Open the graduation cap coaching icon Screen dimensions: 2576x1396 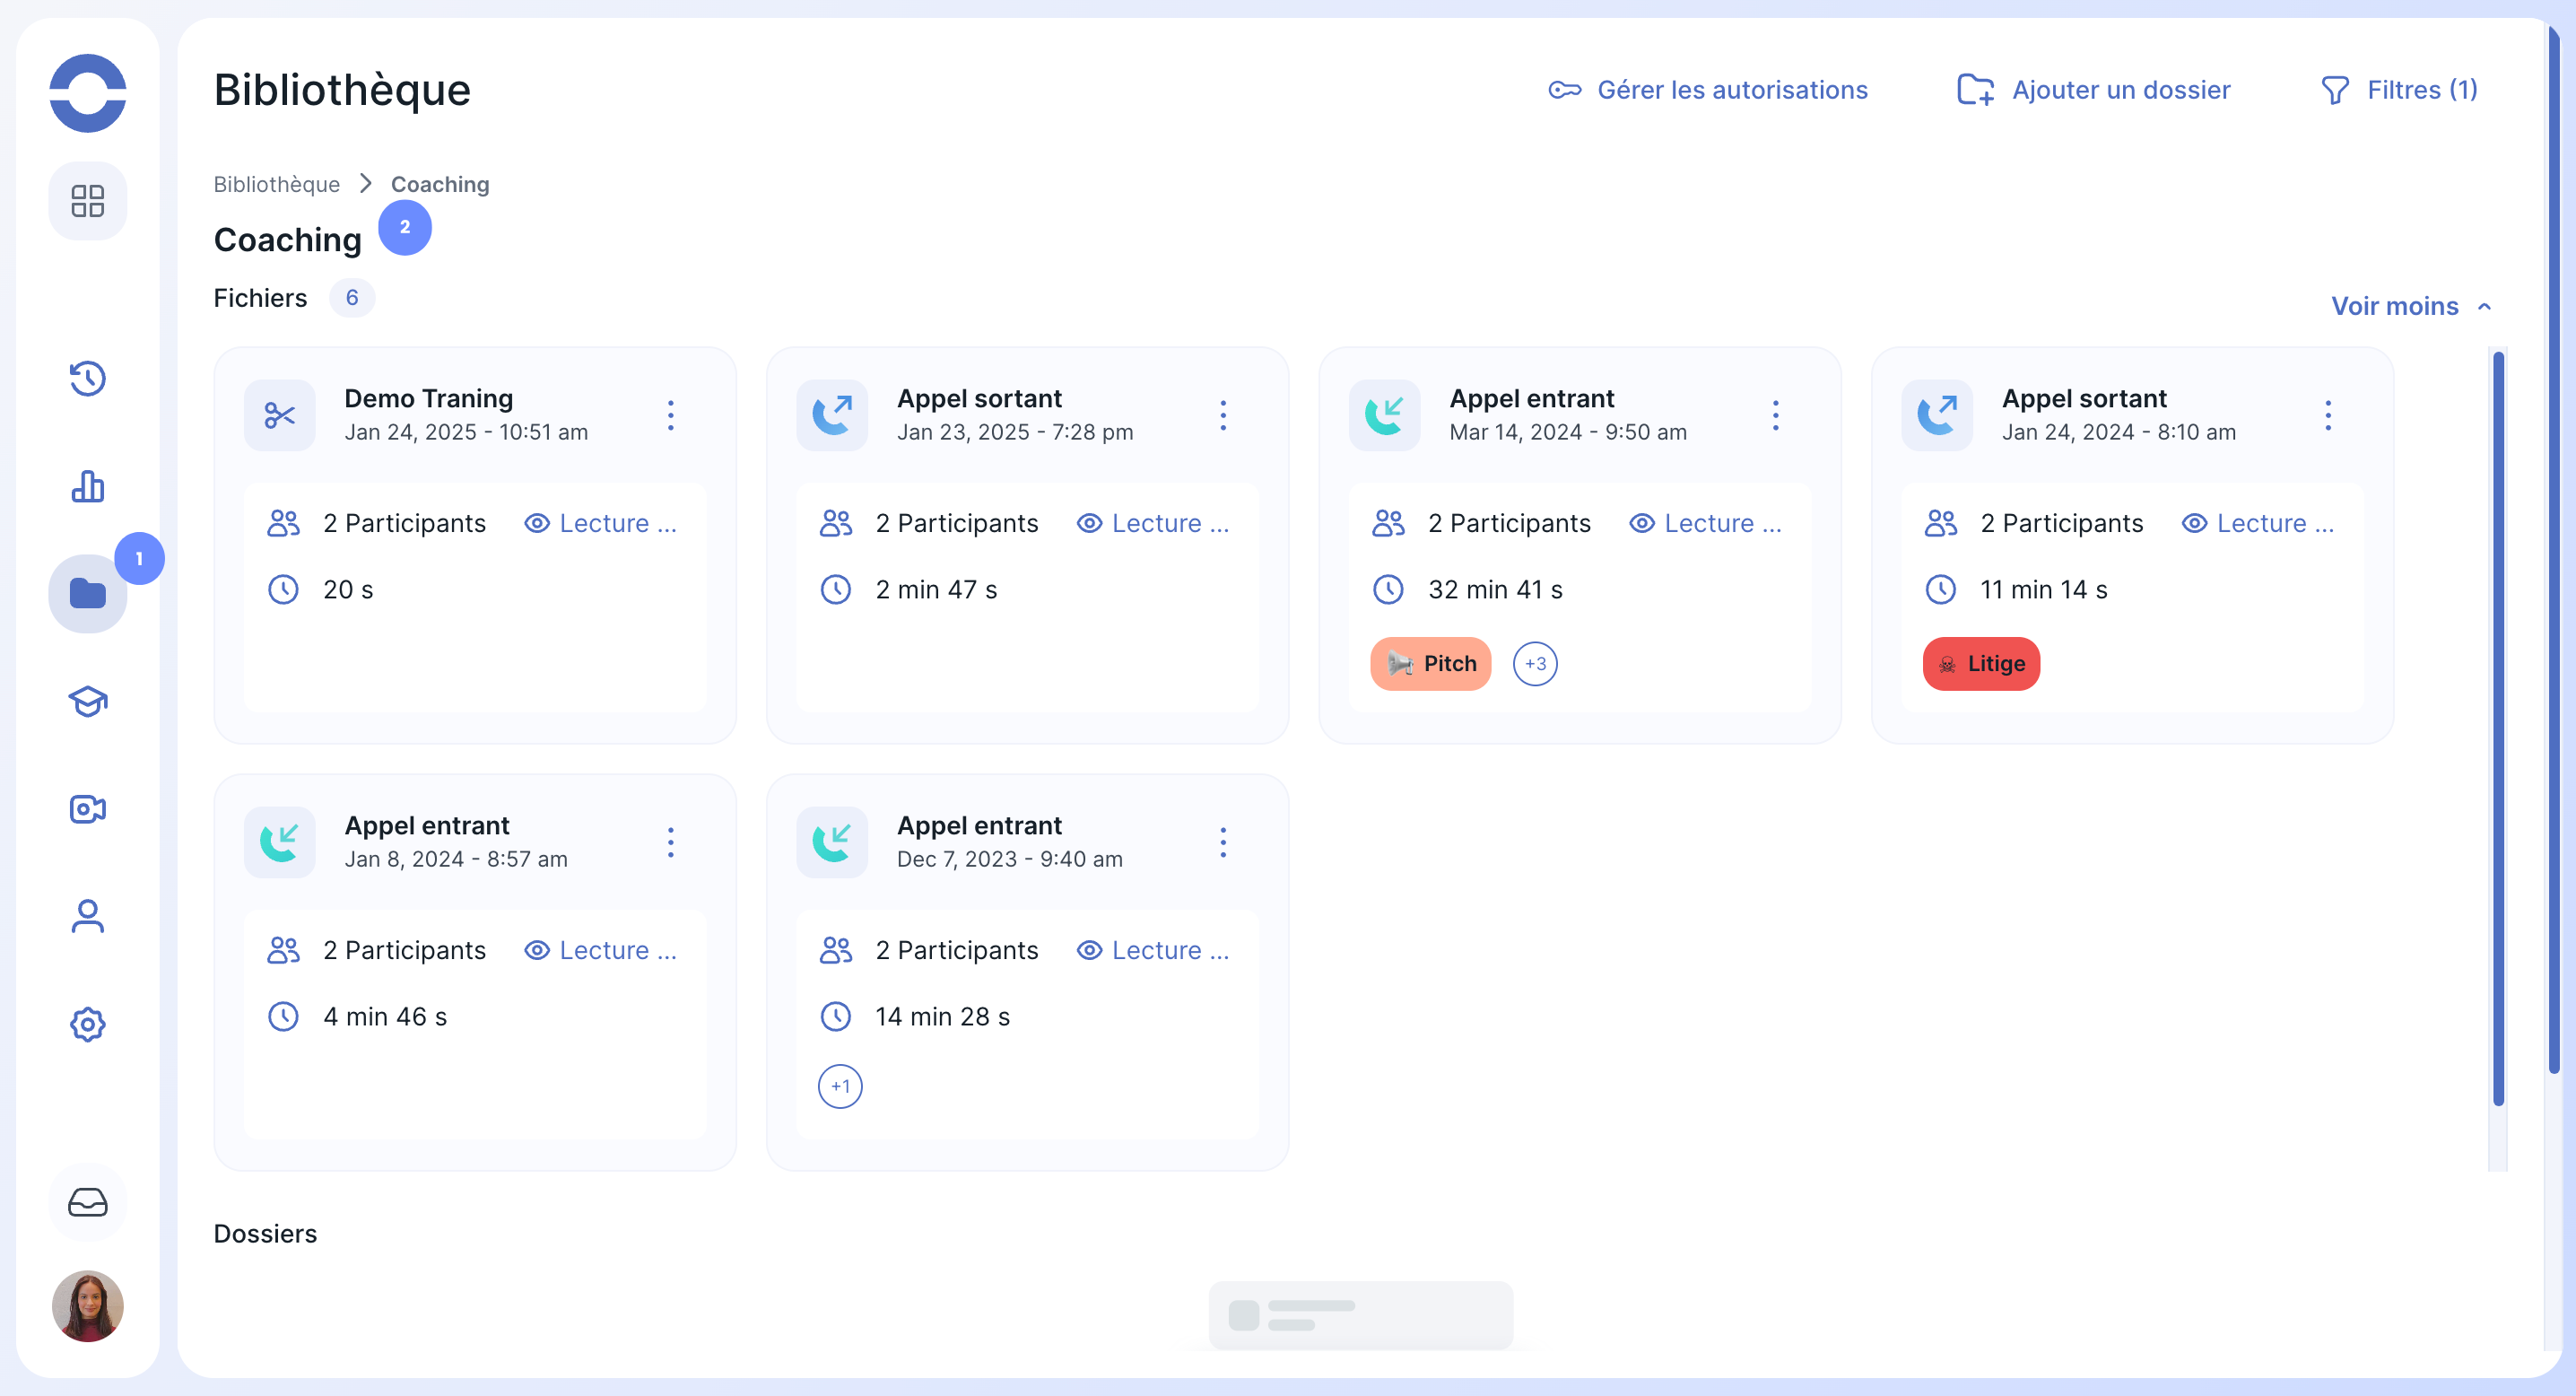tap(88, 701)
